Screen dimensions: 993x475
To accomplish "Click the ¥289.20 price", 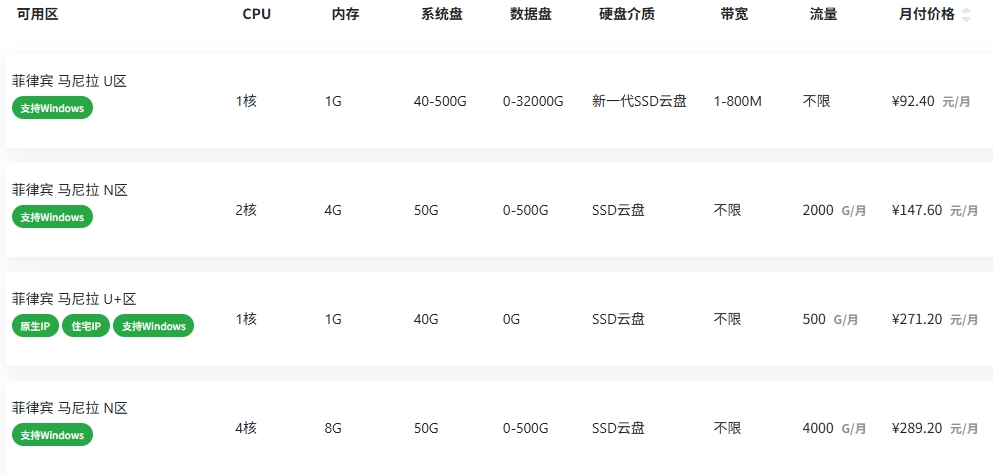I will tap(916, 428).
